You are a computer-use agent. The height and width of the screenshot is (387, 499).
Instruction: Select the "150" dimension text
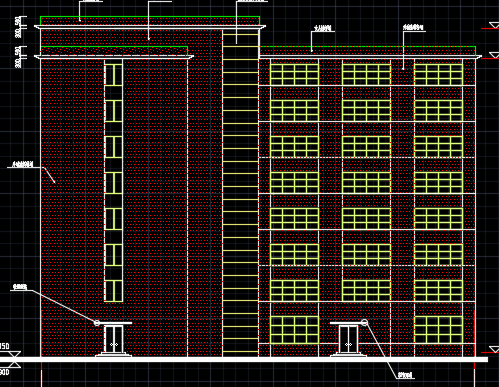pos(4,346)
